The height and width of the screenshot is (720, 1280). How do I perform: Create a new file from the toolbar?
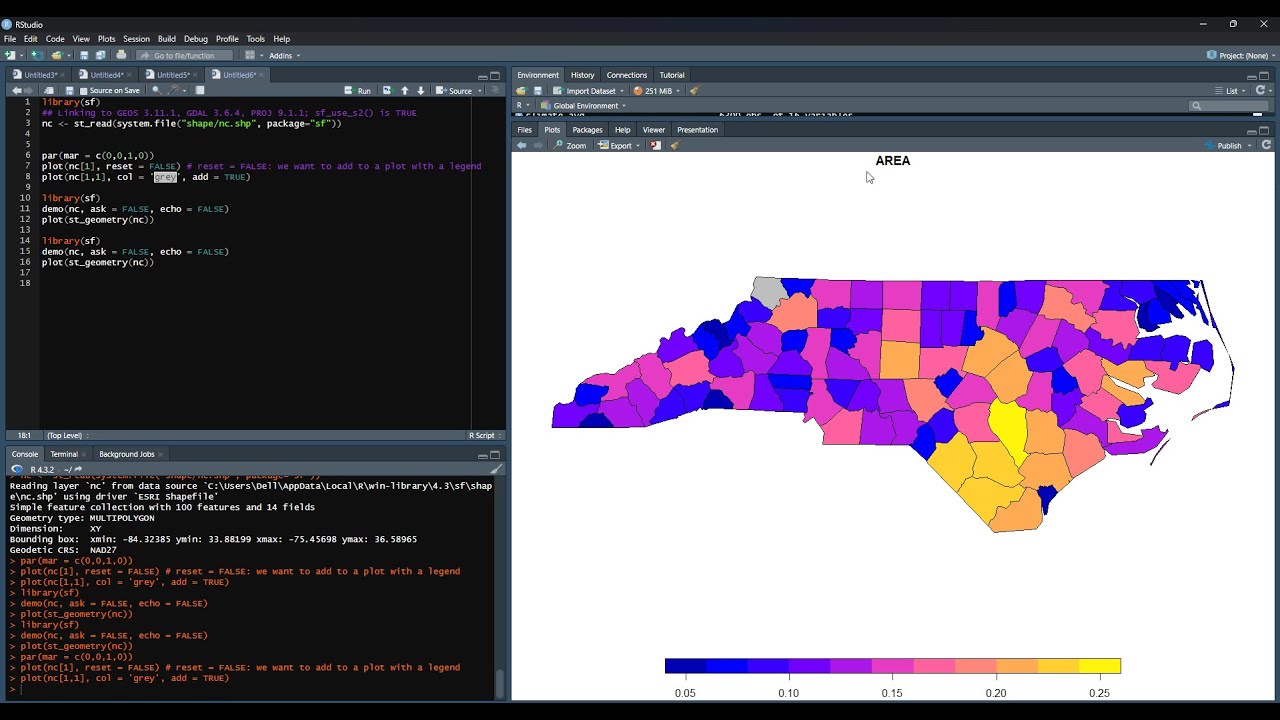pos(10,55)
